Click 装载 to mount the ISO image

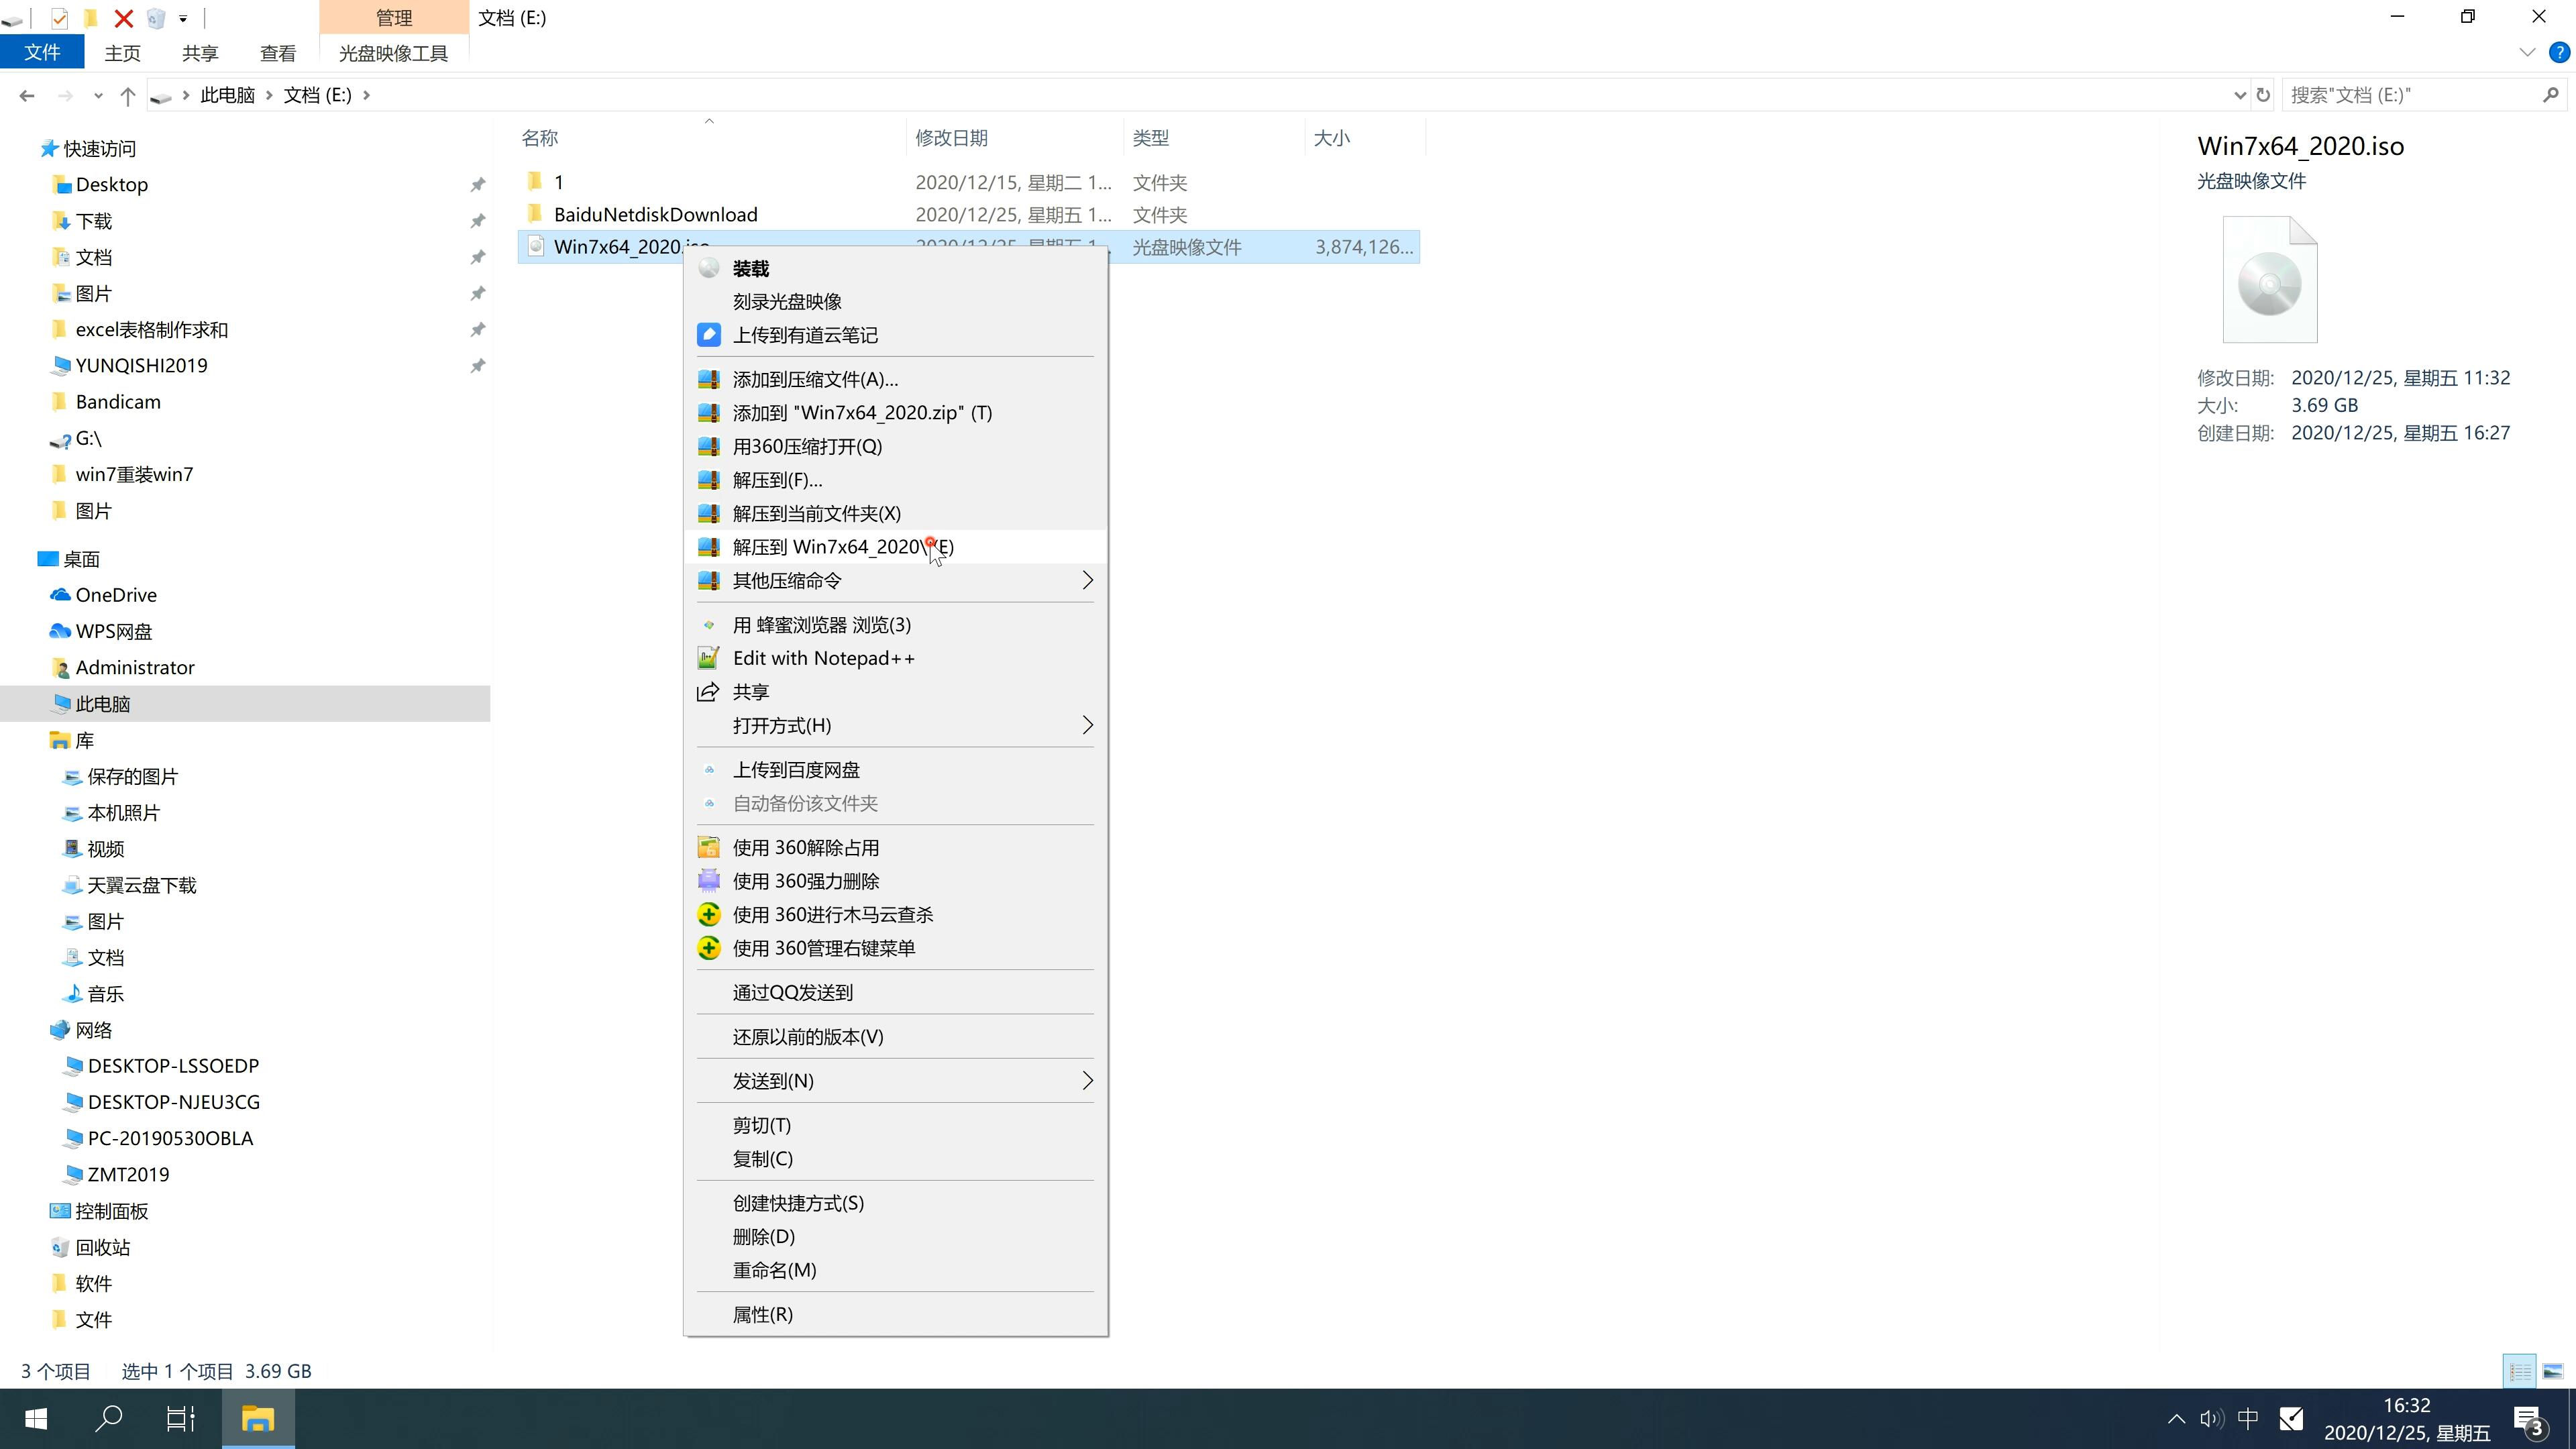coord(750,266)
